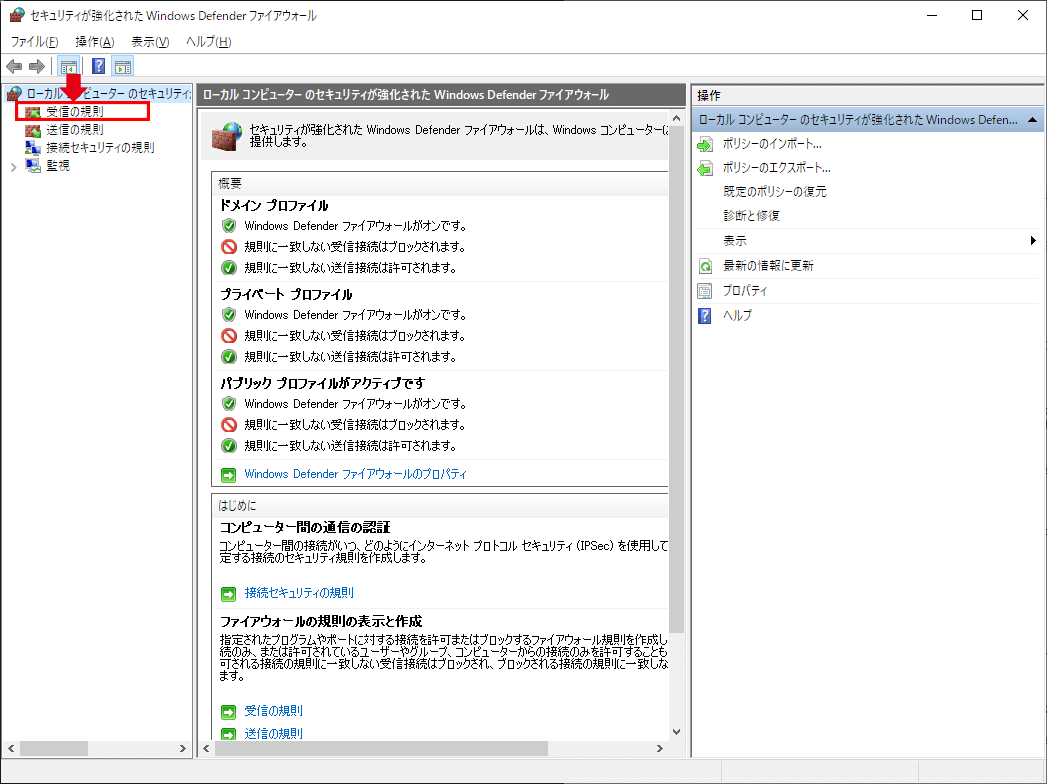Image resolution: width=1047 pixels, height=784 pixels.
Task: Click the green arrow icon beside 接続セキュリティの規則 link
Action: click(228, 594)
